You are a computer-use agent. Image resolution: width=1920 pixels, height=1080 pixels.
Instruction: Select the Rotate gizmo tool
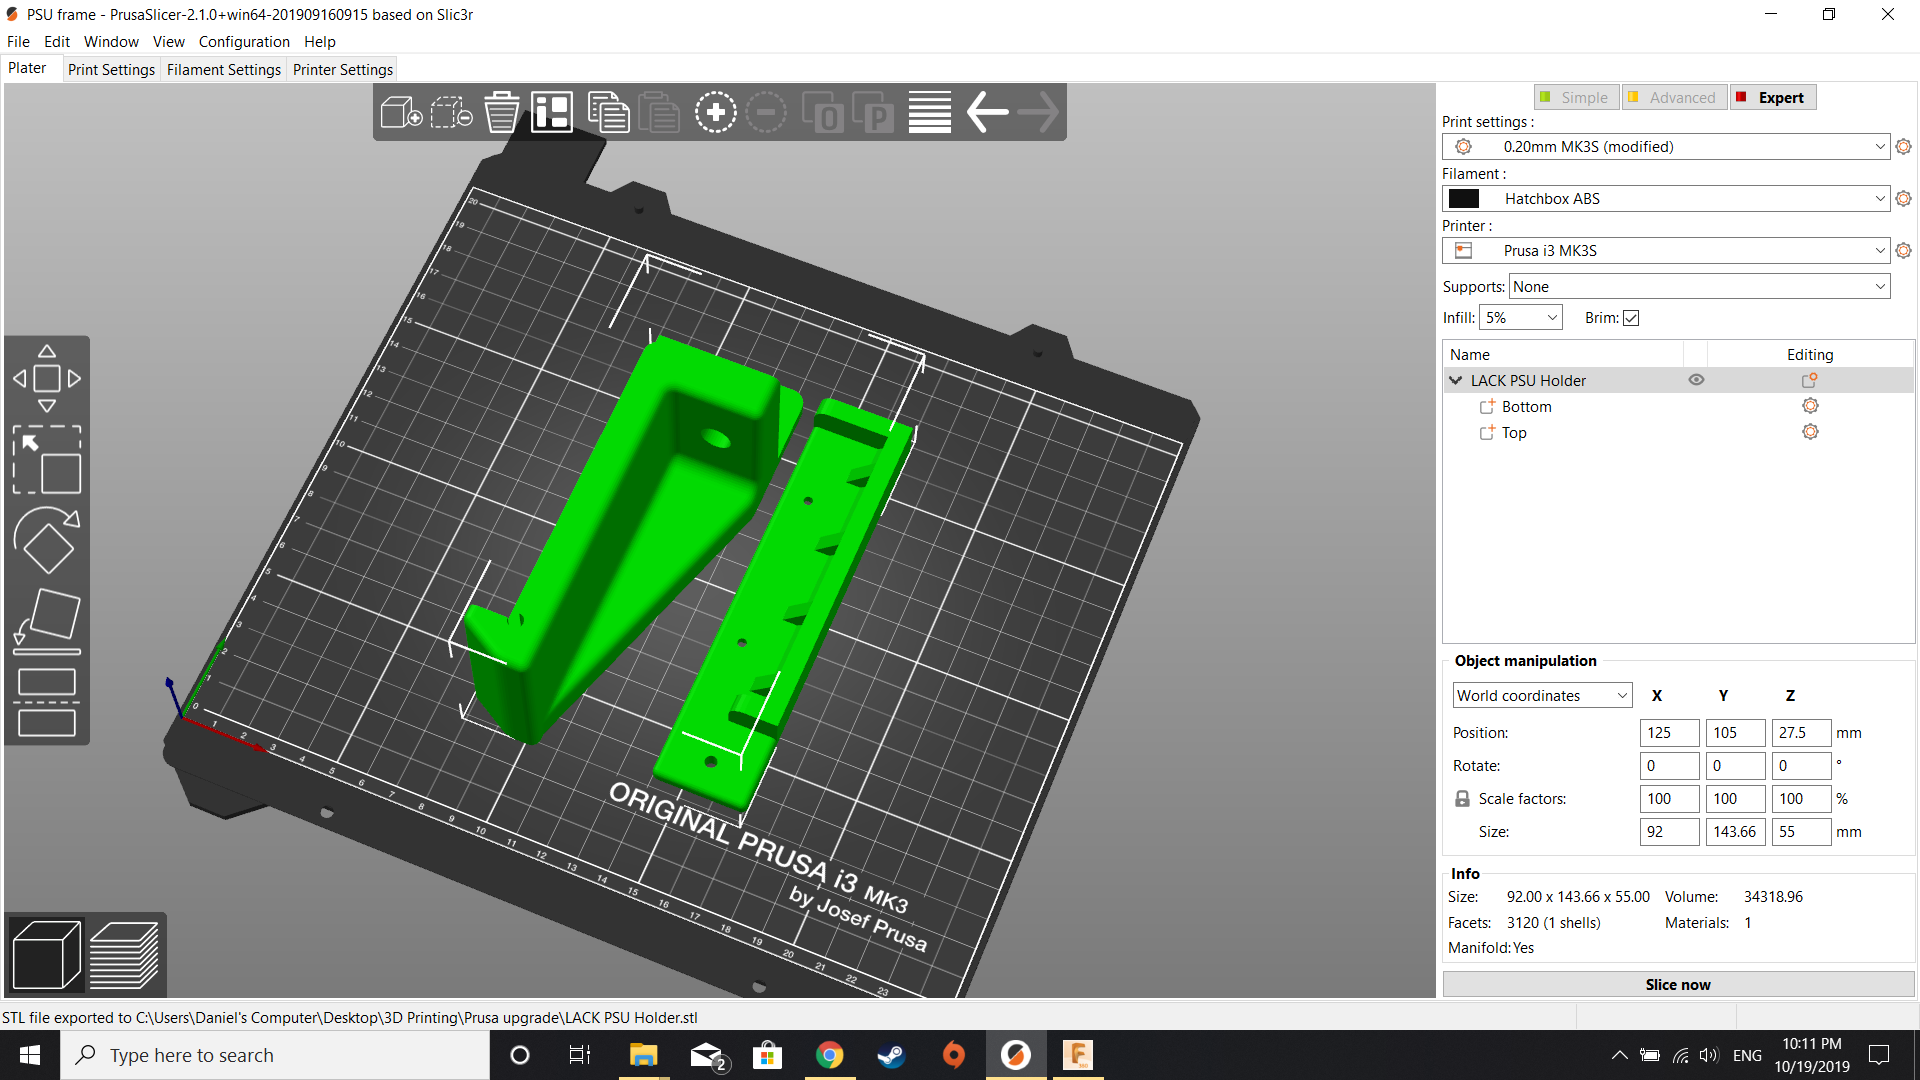(47, 541)
